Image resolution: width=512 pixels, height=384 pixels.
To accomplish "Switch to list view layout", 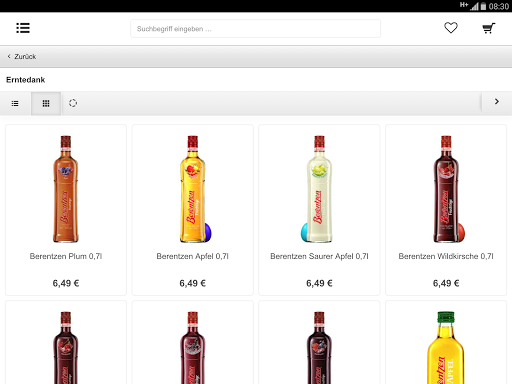I will 15,103.
